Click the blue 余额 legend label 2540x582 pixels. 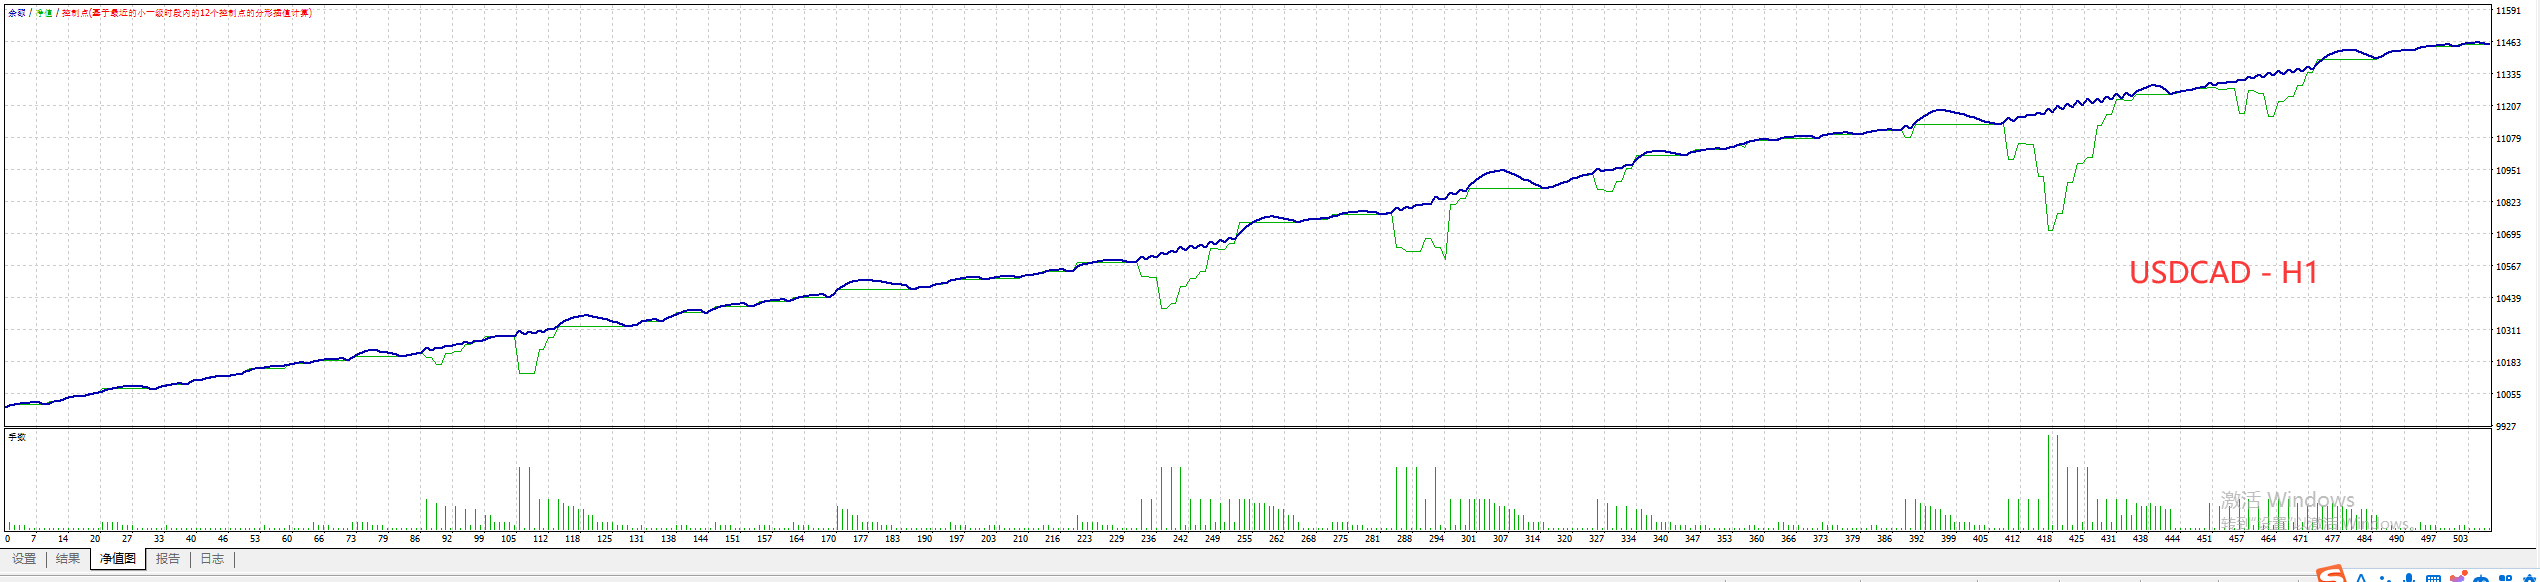coord(17,13)
